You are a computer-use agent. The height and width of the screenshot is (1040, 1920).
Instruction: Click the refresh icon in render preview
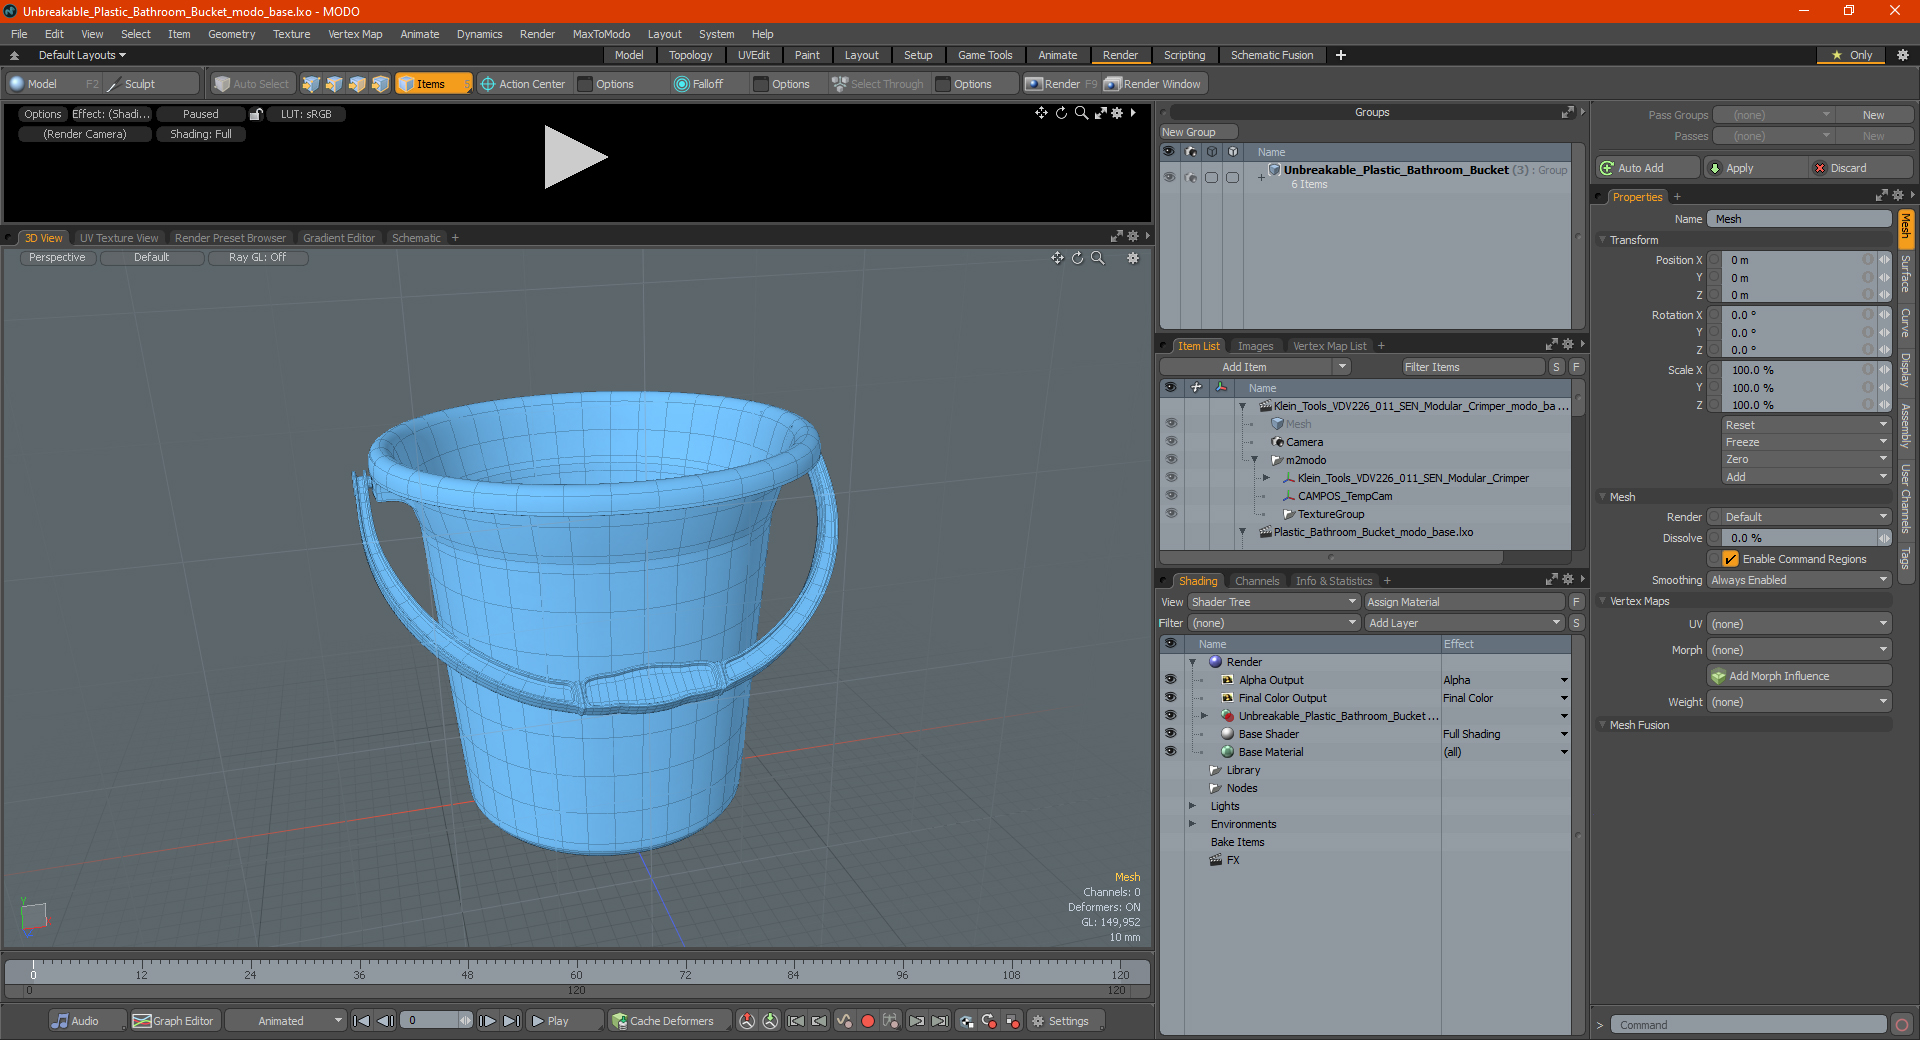point(1061,113)
